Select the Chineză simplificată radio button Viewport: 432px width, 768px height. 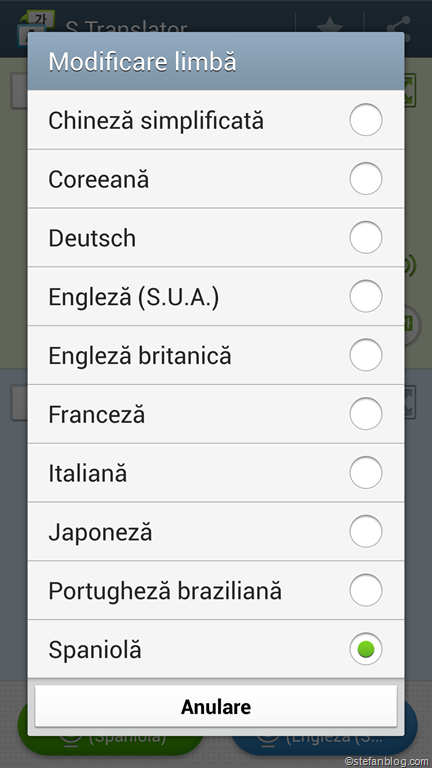(x=365, y=120)
